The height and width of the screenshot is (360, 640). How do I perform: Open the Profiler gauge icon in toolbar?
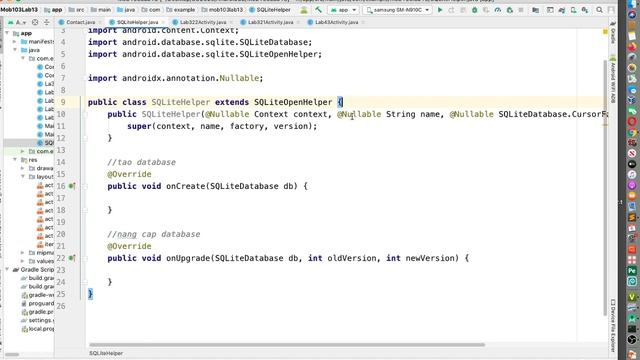click(x=498, y=10)
